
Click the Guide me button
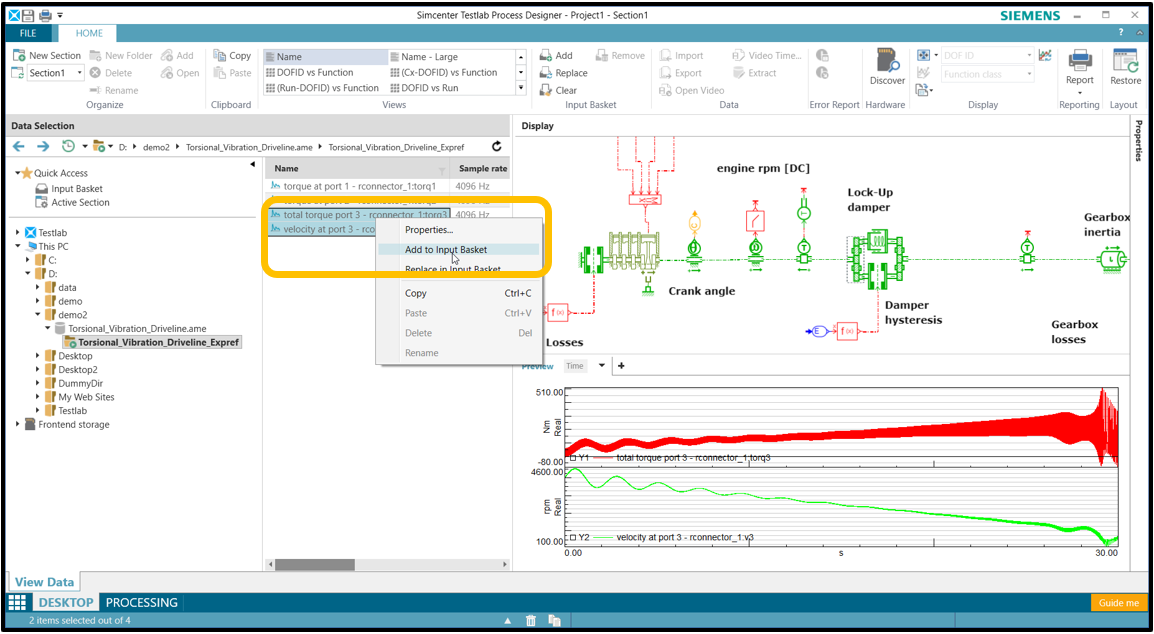1119,603
